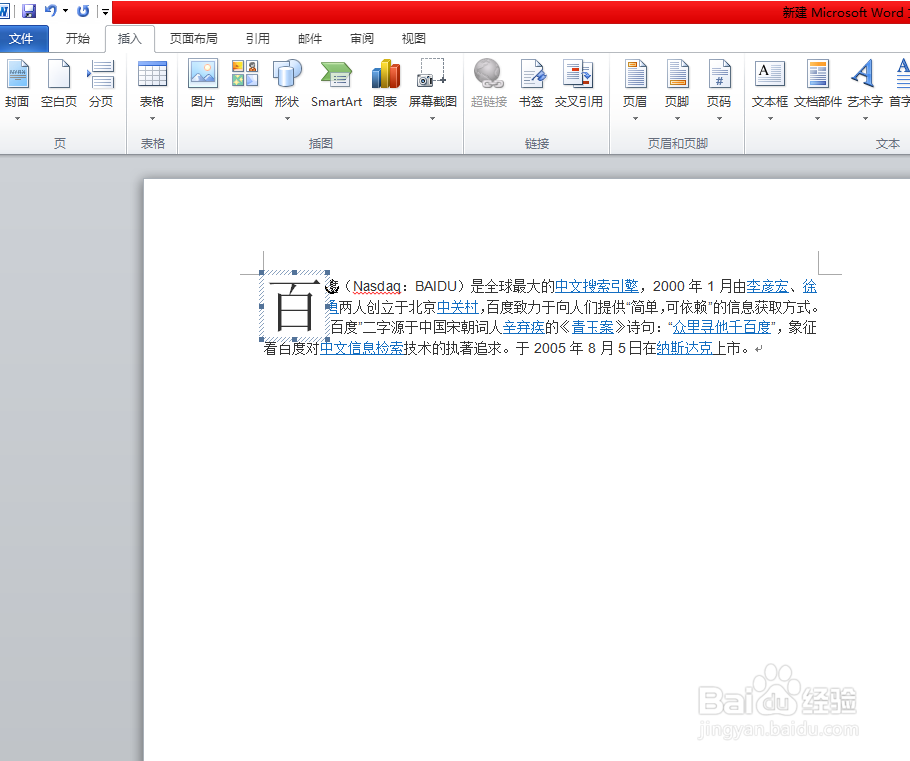This screenshot has width=910, height=761.
Task: Expand the 艺术字 dropdown arrow
Action: (x=865, y=118)
